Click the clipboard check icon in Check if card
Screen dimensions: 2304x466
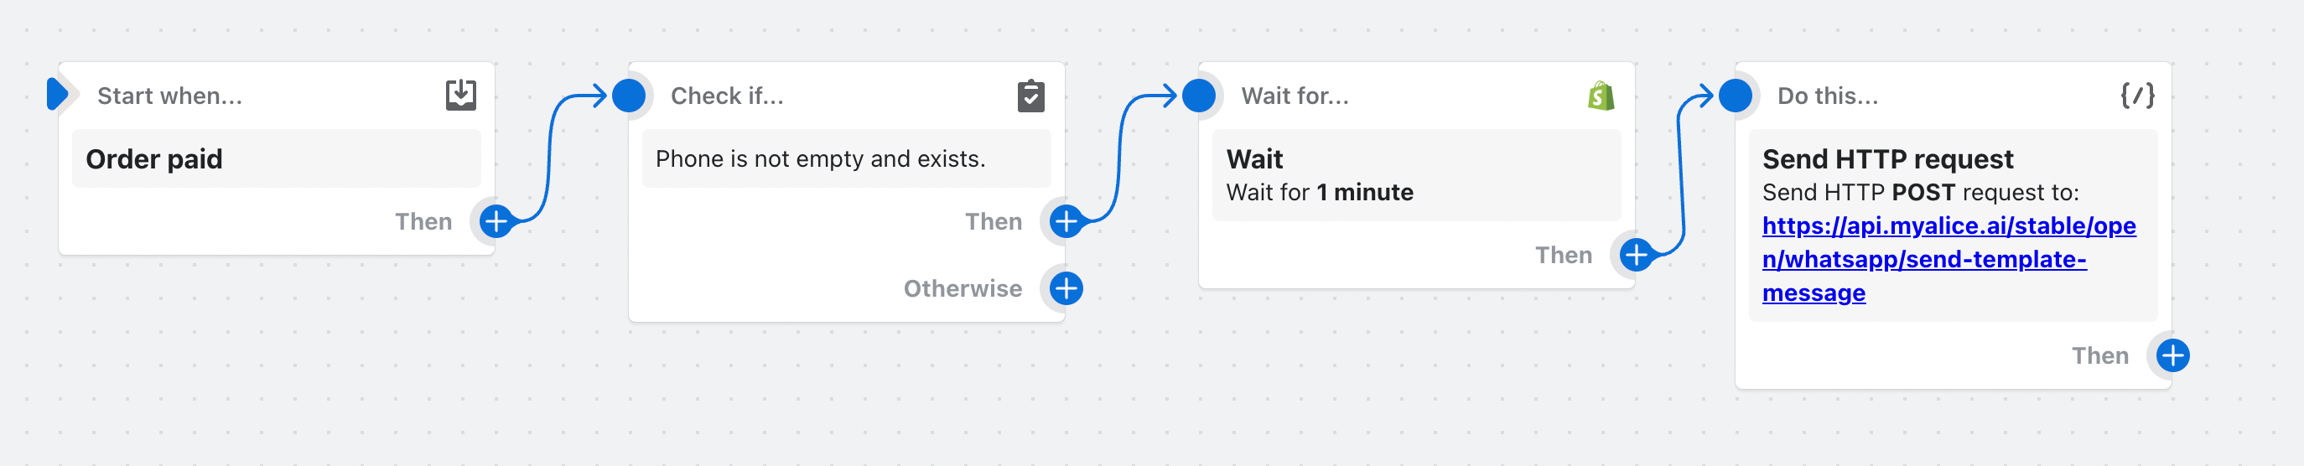coord(1031,96)
